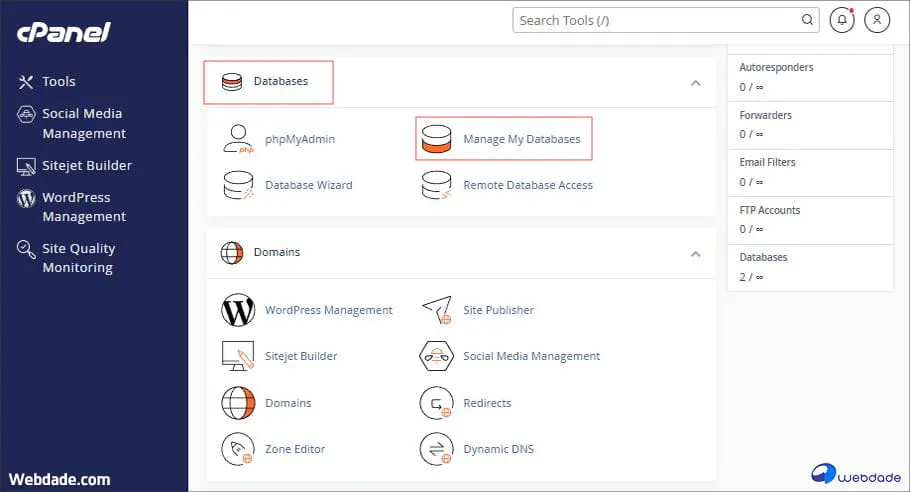Click sidebar Sitejet Builder monitor icon

tap(26, 167)
